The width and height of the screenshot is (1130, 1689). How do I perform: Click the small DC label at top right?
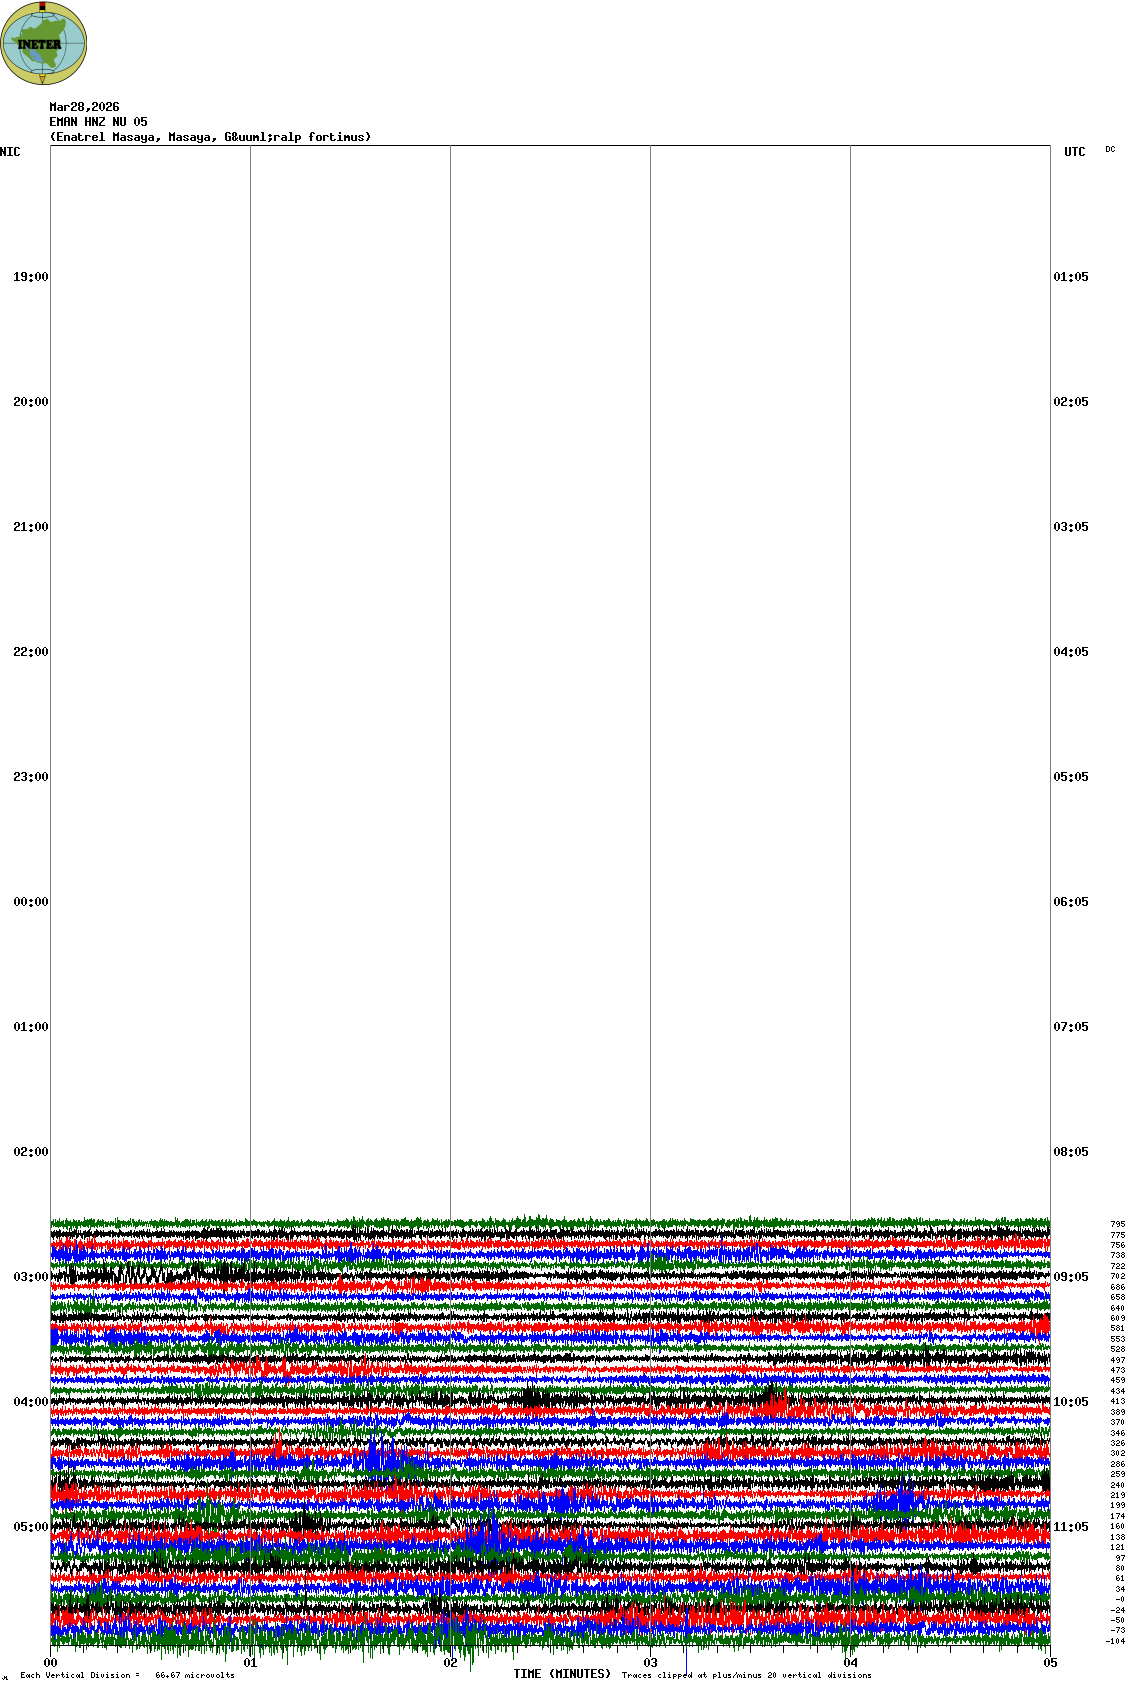point(1110,150)
